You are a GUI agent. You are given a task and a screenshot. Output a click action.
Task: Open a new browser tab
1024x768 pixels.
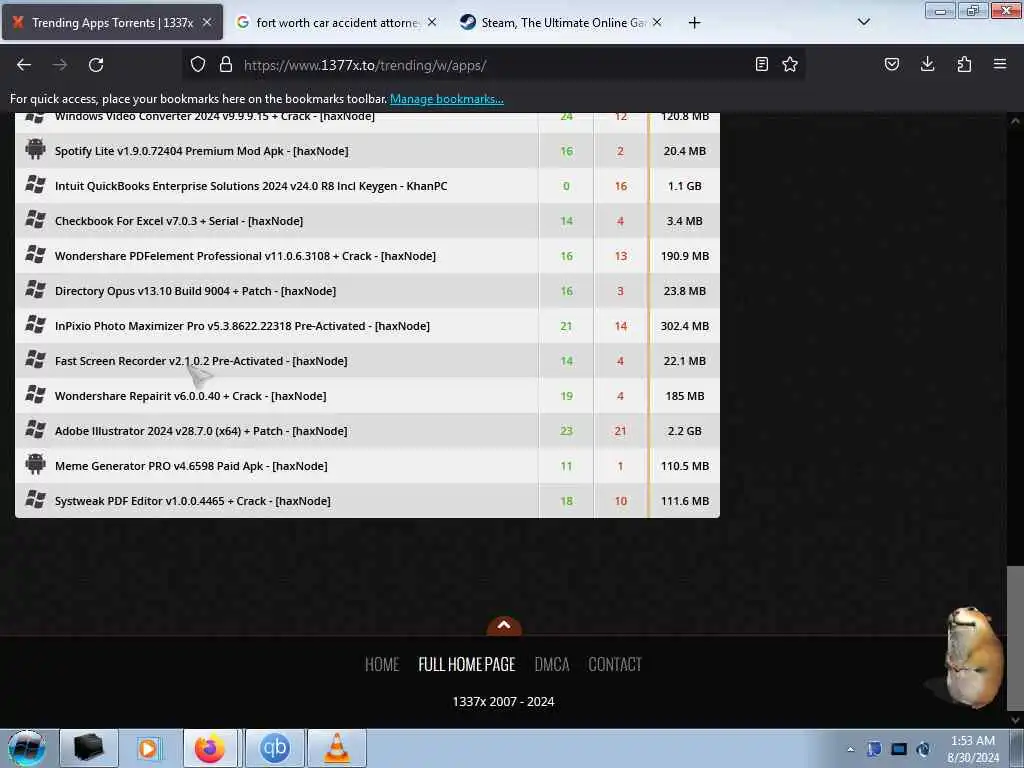(694, 23)
